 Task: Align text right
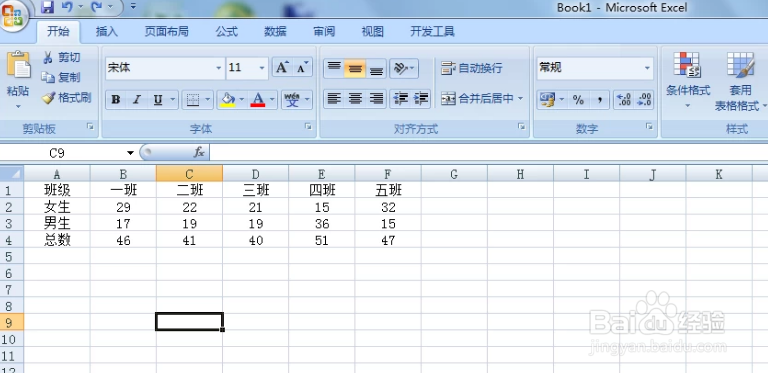click(x=376, y=99)
